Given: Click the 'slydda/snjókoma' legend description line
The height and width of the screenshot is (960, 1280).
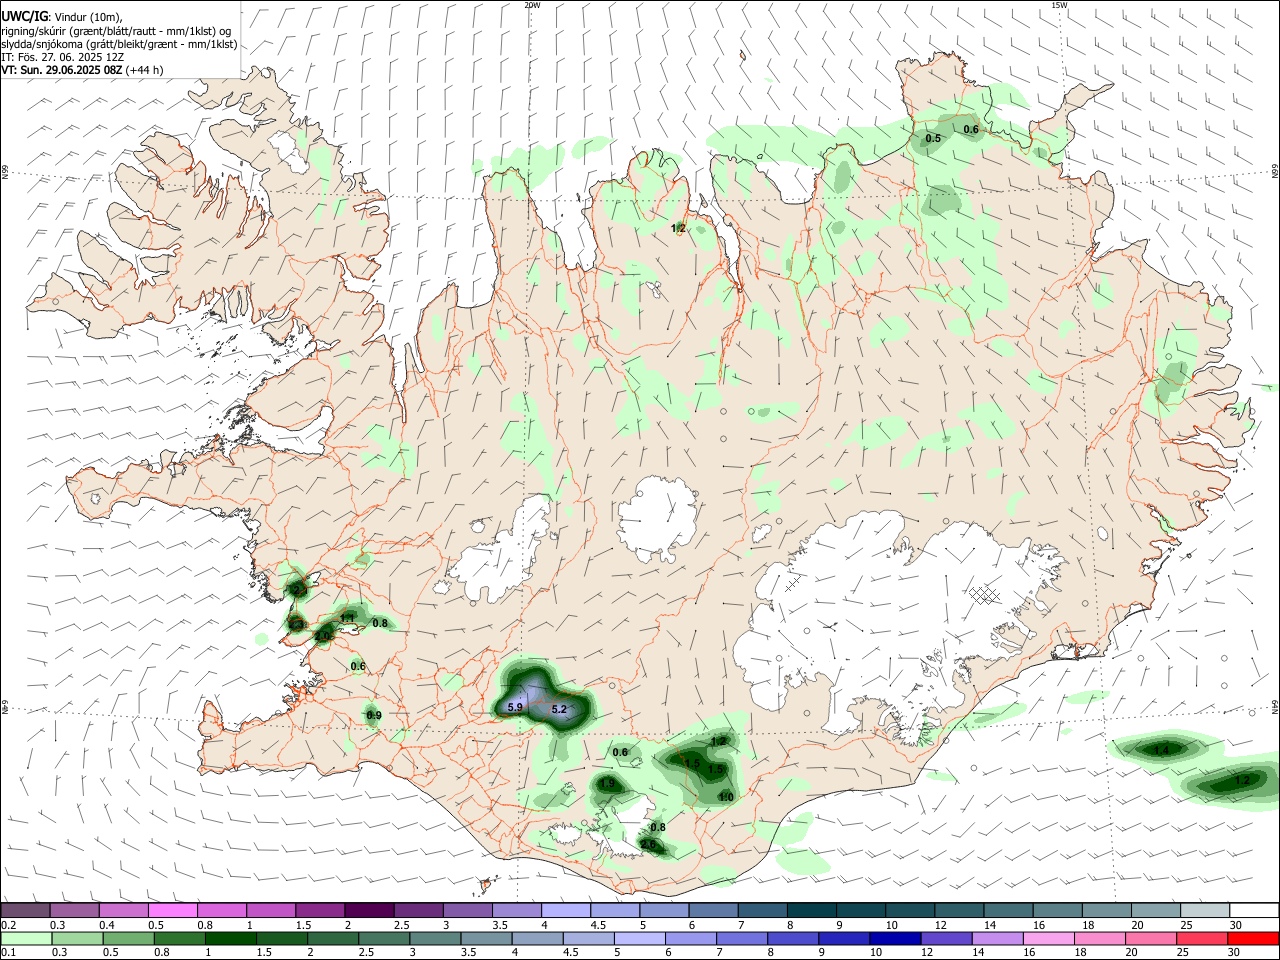Looking at the screenshot, I should 119,44.
